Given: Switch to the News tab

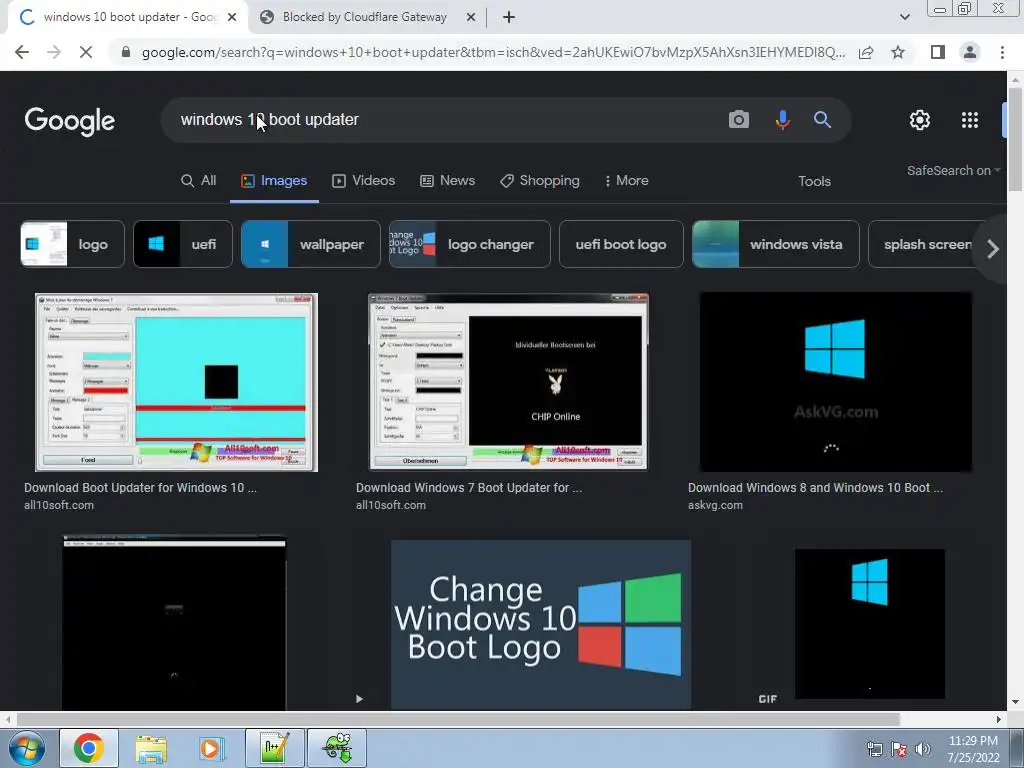Looking at the screenshot, I should click(447, 181).
